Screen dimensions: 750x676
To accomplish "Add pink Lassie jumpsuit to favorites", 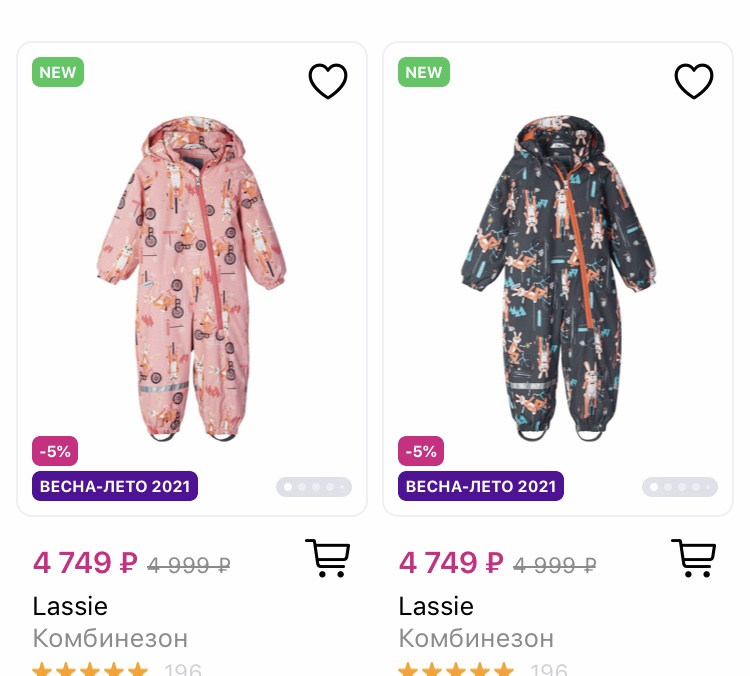I will click(327, 81).
